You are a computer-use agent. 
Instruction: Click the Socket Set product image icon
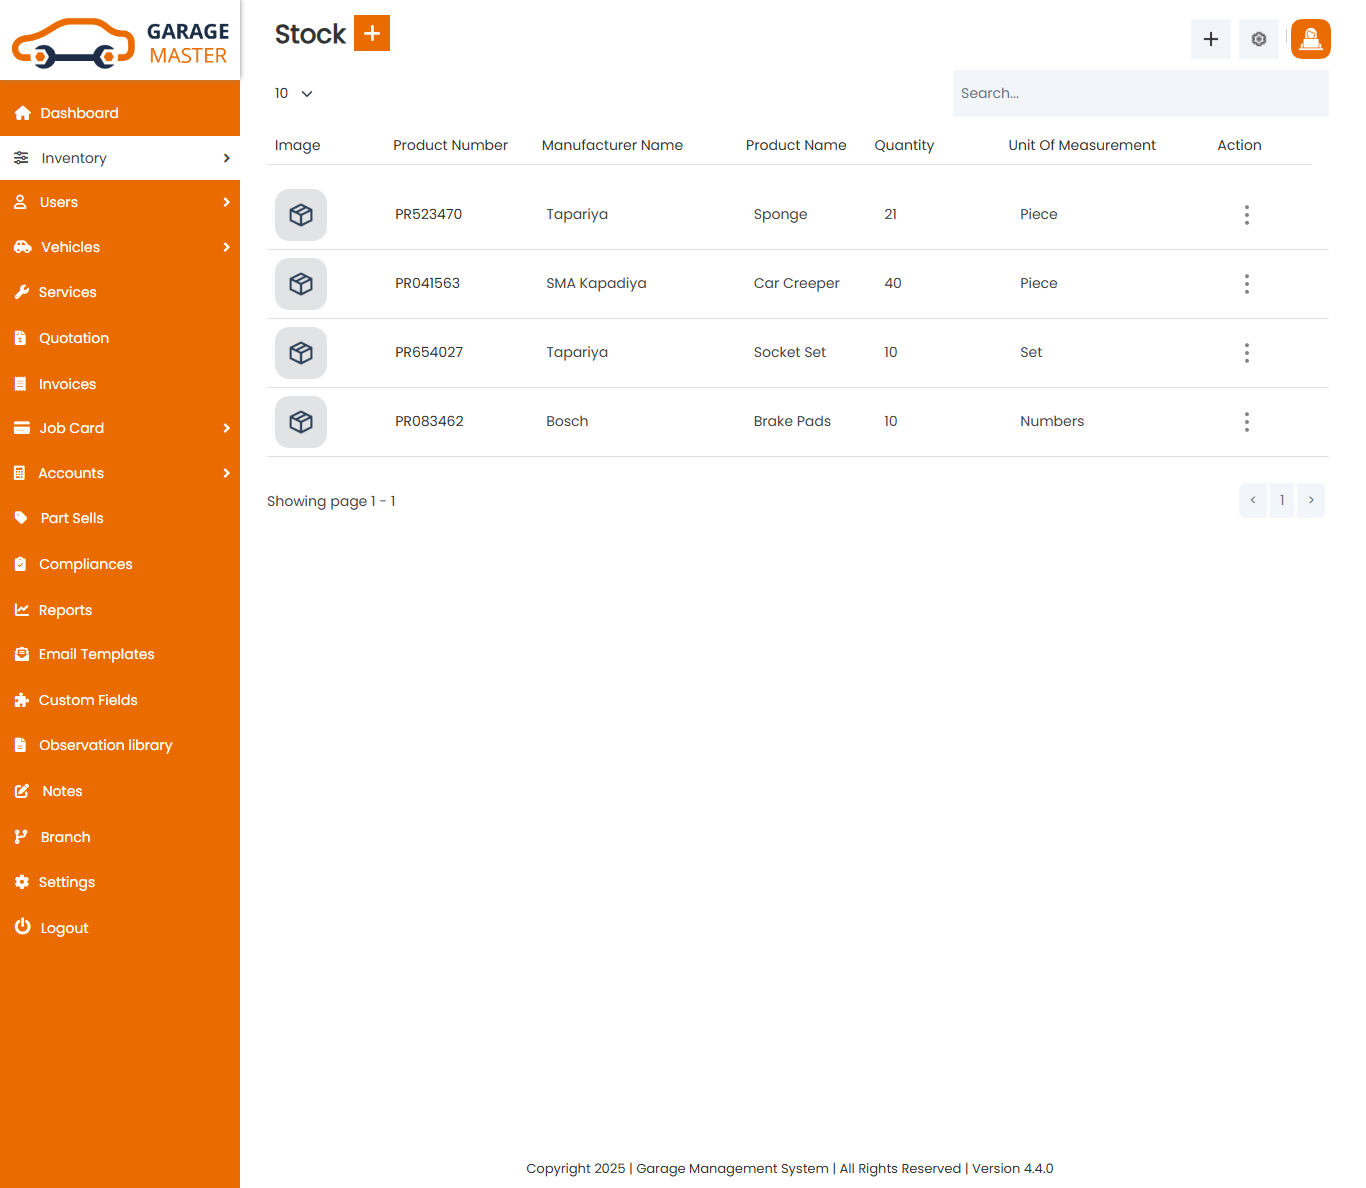click(301, 353)
